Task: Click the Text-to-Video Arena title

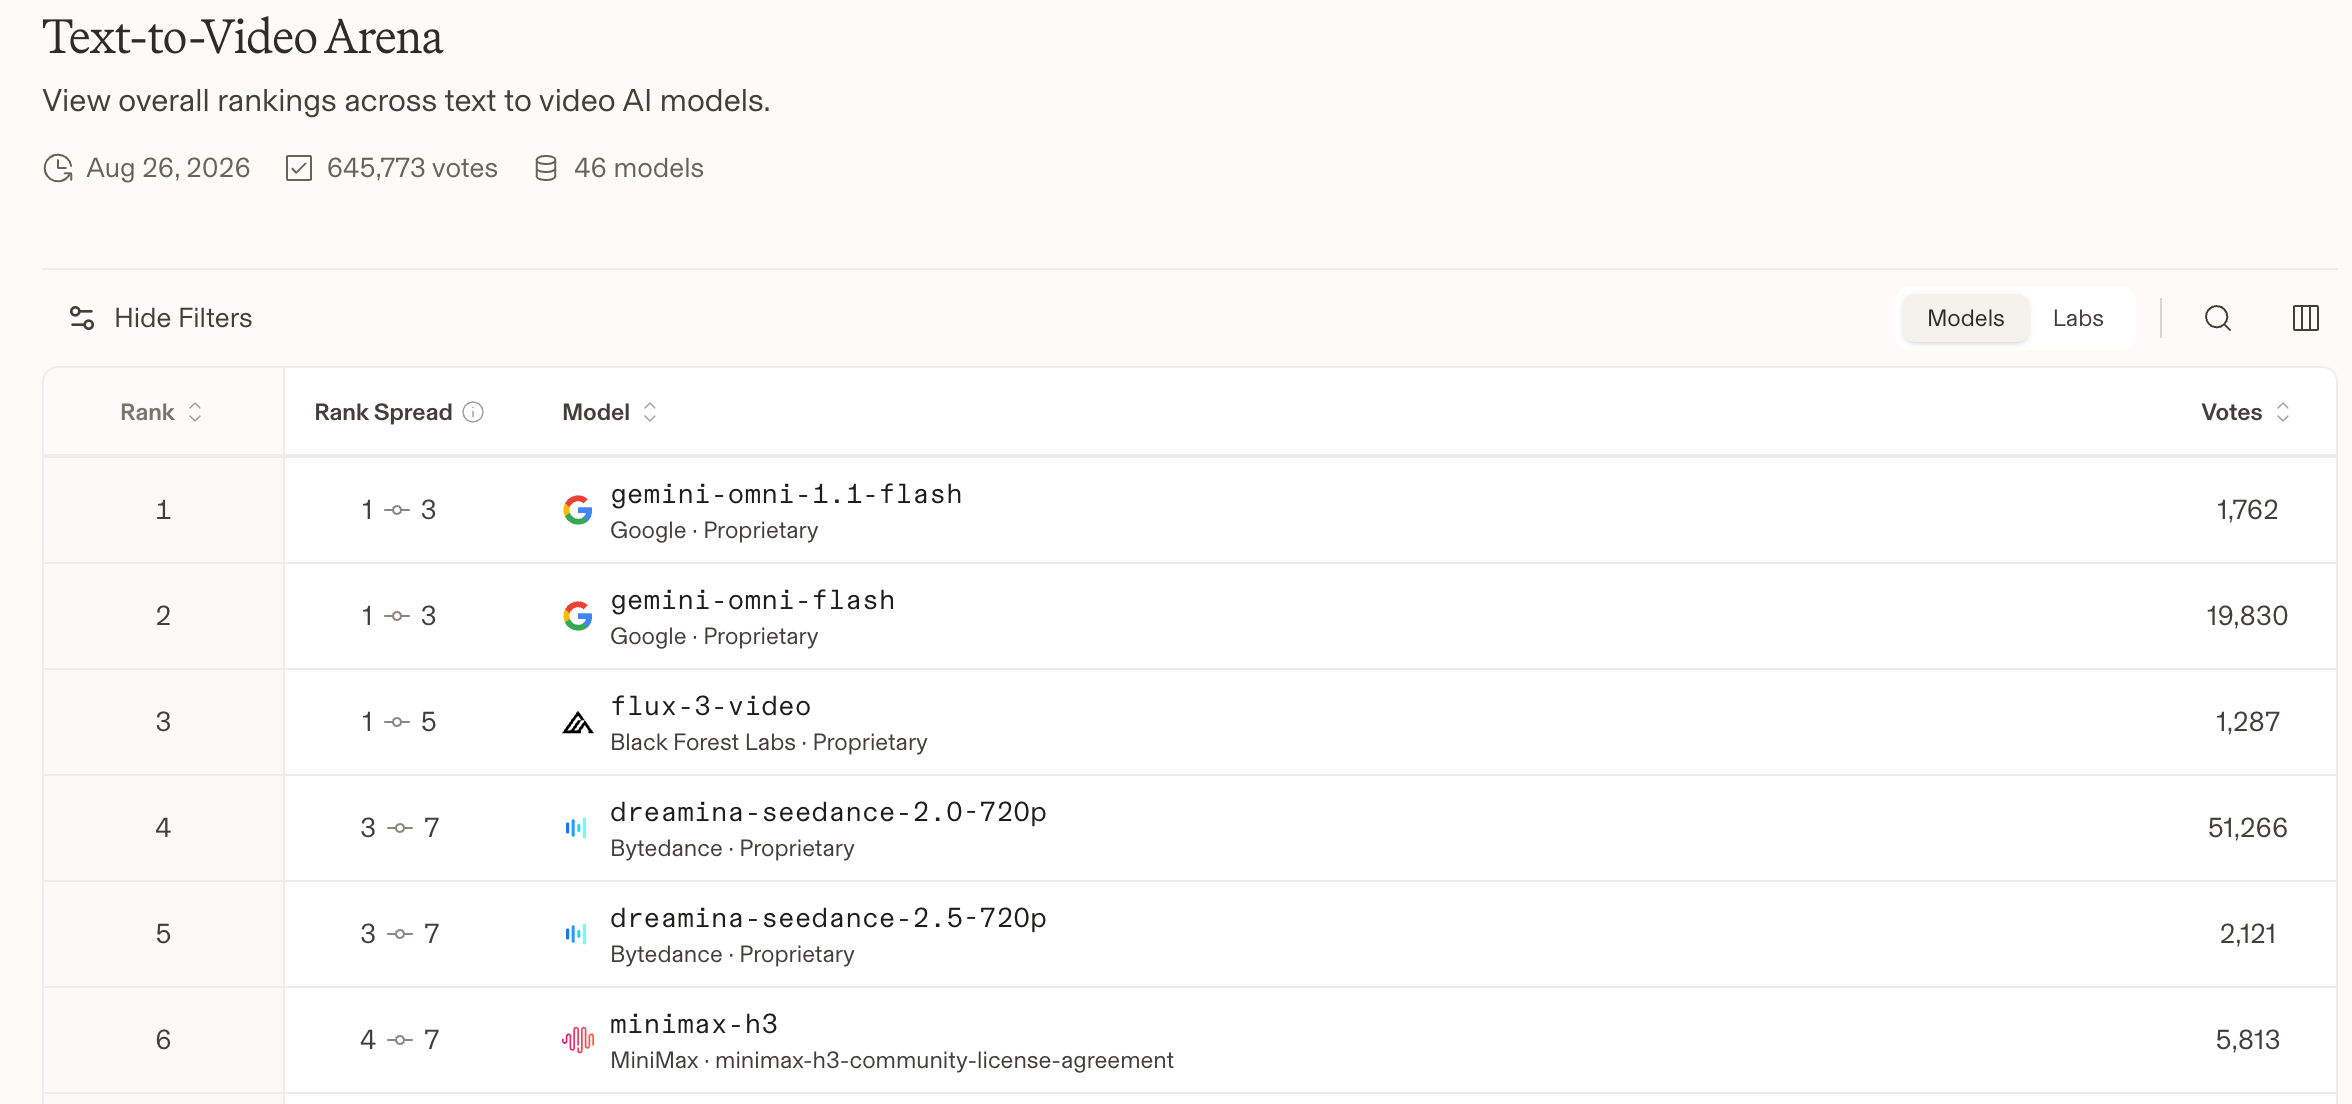Action: 242,38
